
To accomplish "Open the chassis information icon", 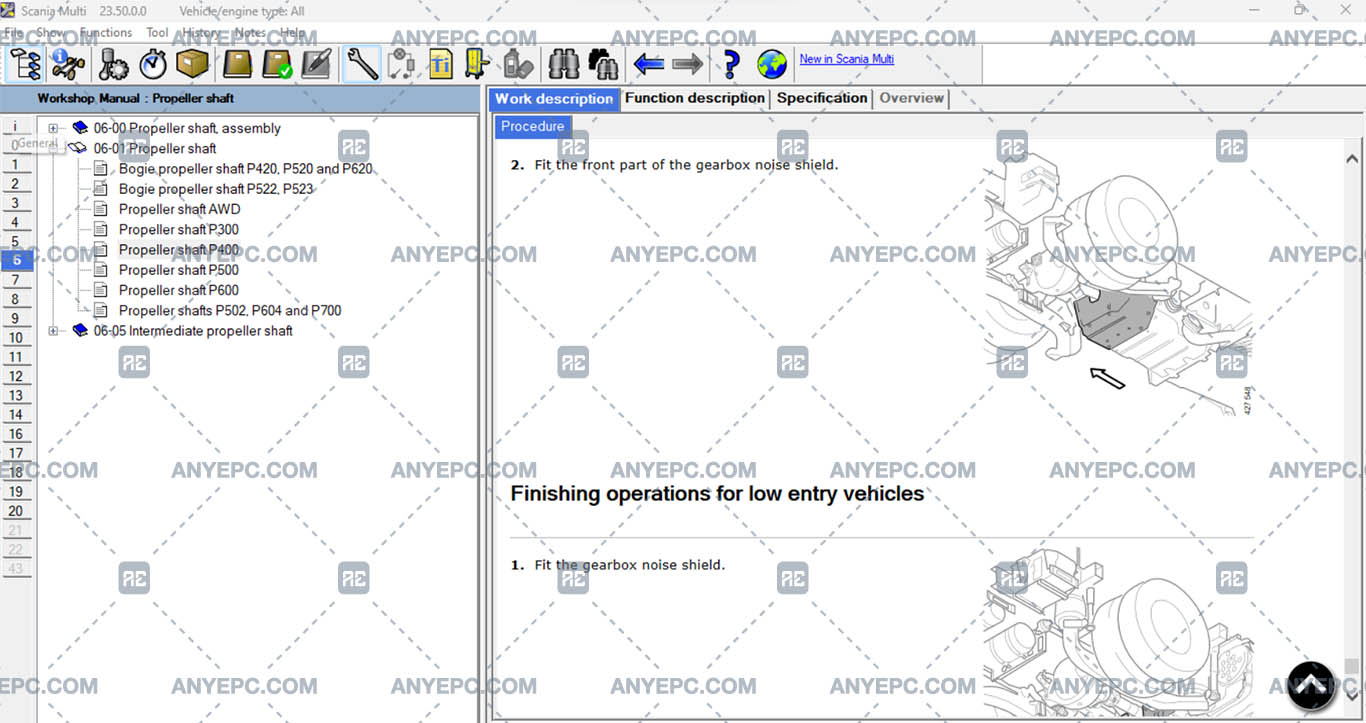I will [68, 64].
